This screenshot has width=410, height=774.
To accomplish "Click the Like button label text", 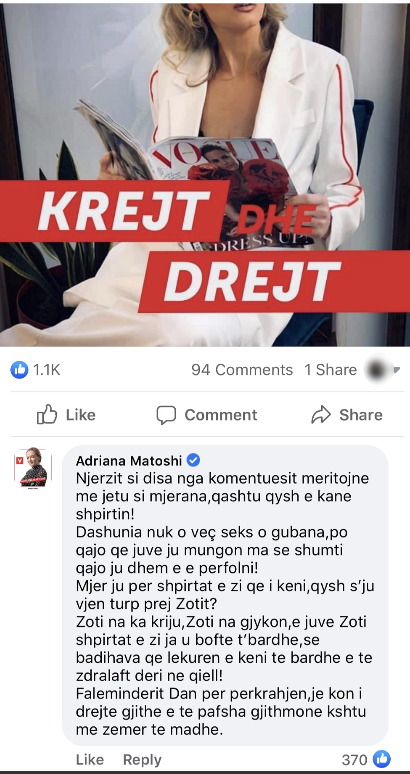I will pyautogui.click(x=80, y=415).
